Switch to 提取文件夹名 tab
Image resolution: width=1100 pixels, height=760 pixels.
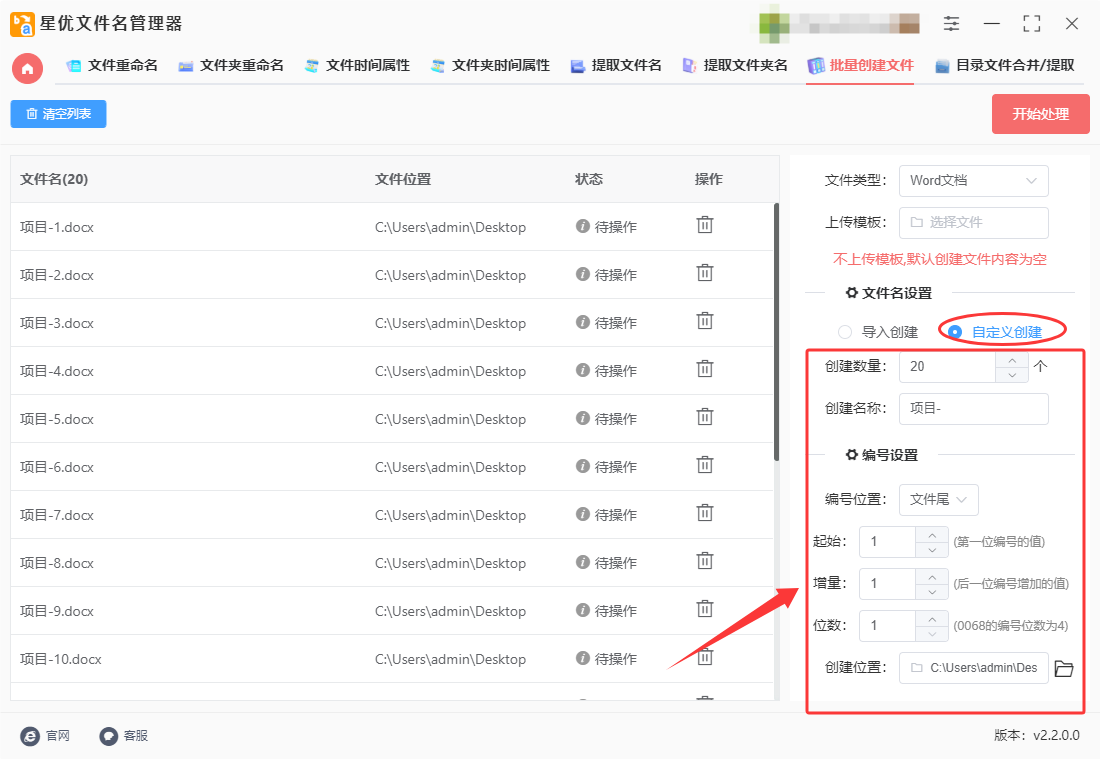pyautogui.click(x=735, y=66)
